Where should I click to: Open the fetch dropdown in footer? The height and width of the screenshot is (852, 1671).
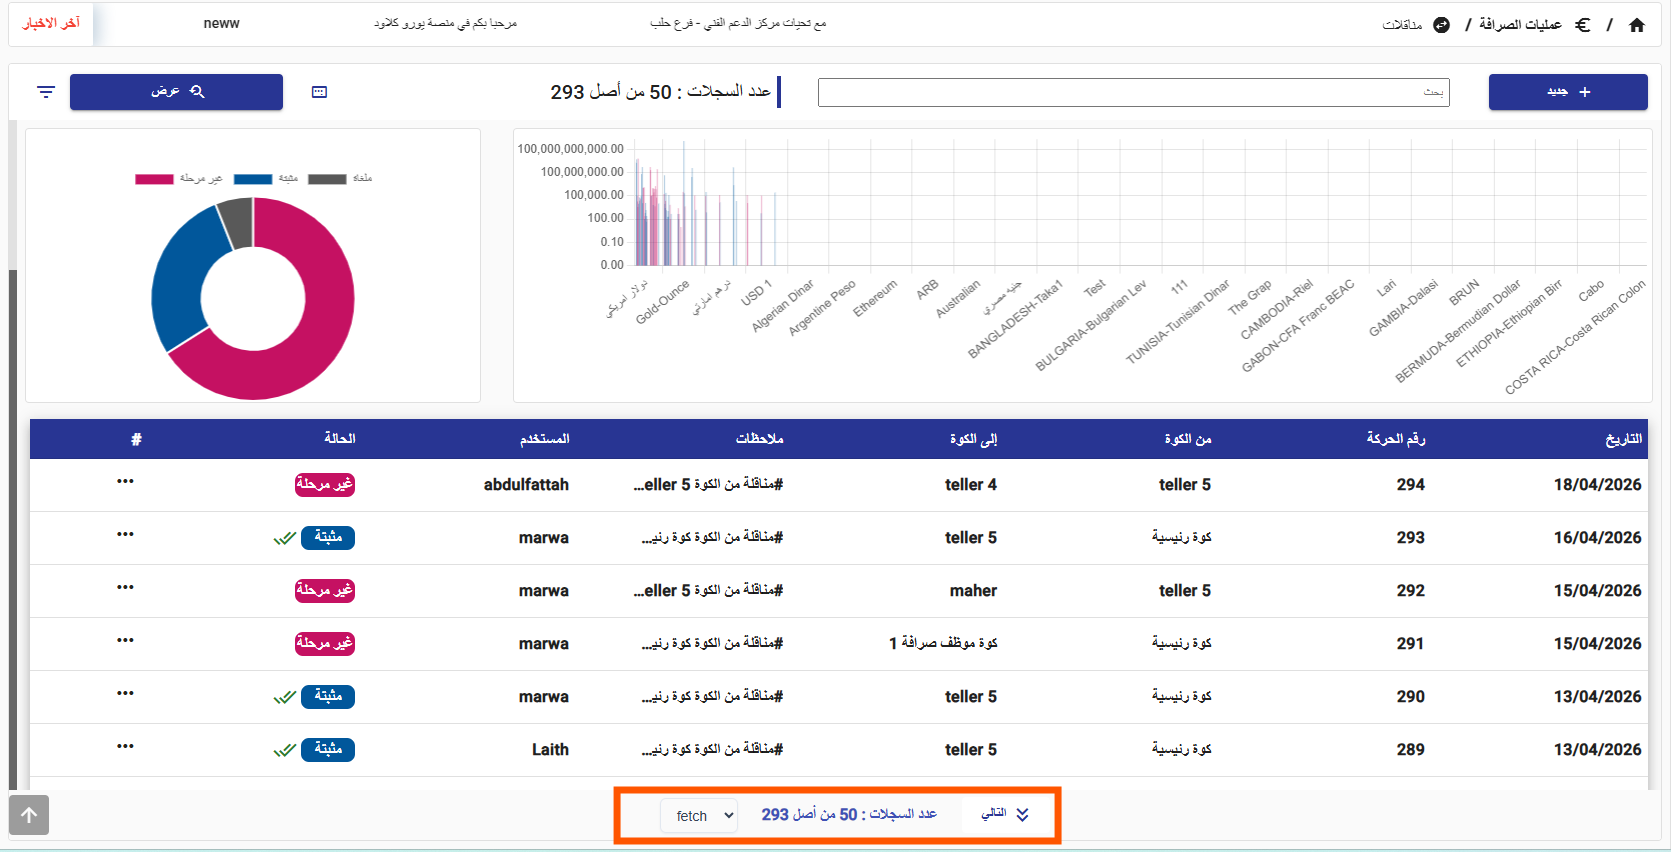699,816
